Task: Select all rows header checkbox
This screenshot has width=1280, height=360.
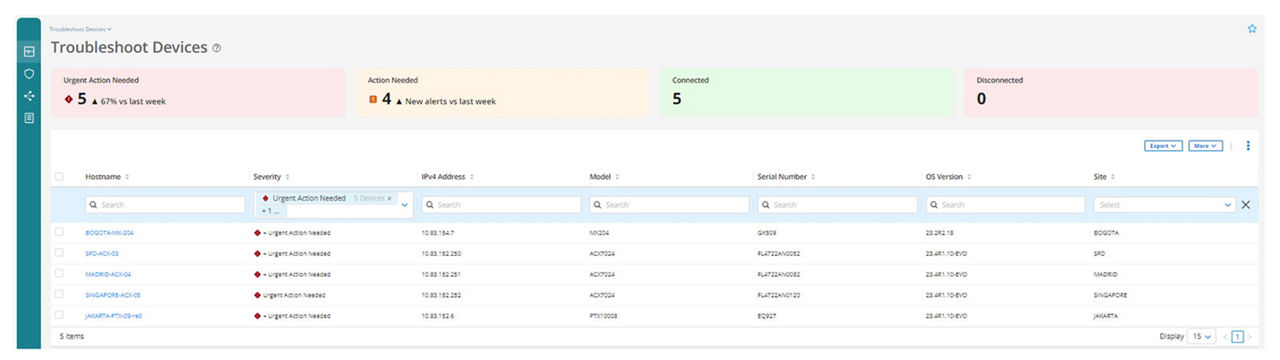Action: [59, 177]
